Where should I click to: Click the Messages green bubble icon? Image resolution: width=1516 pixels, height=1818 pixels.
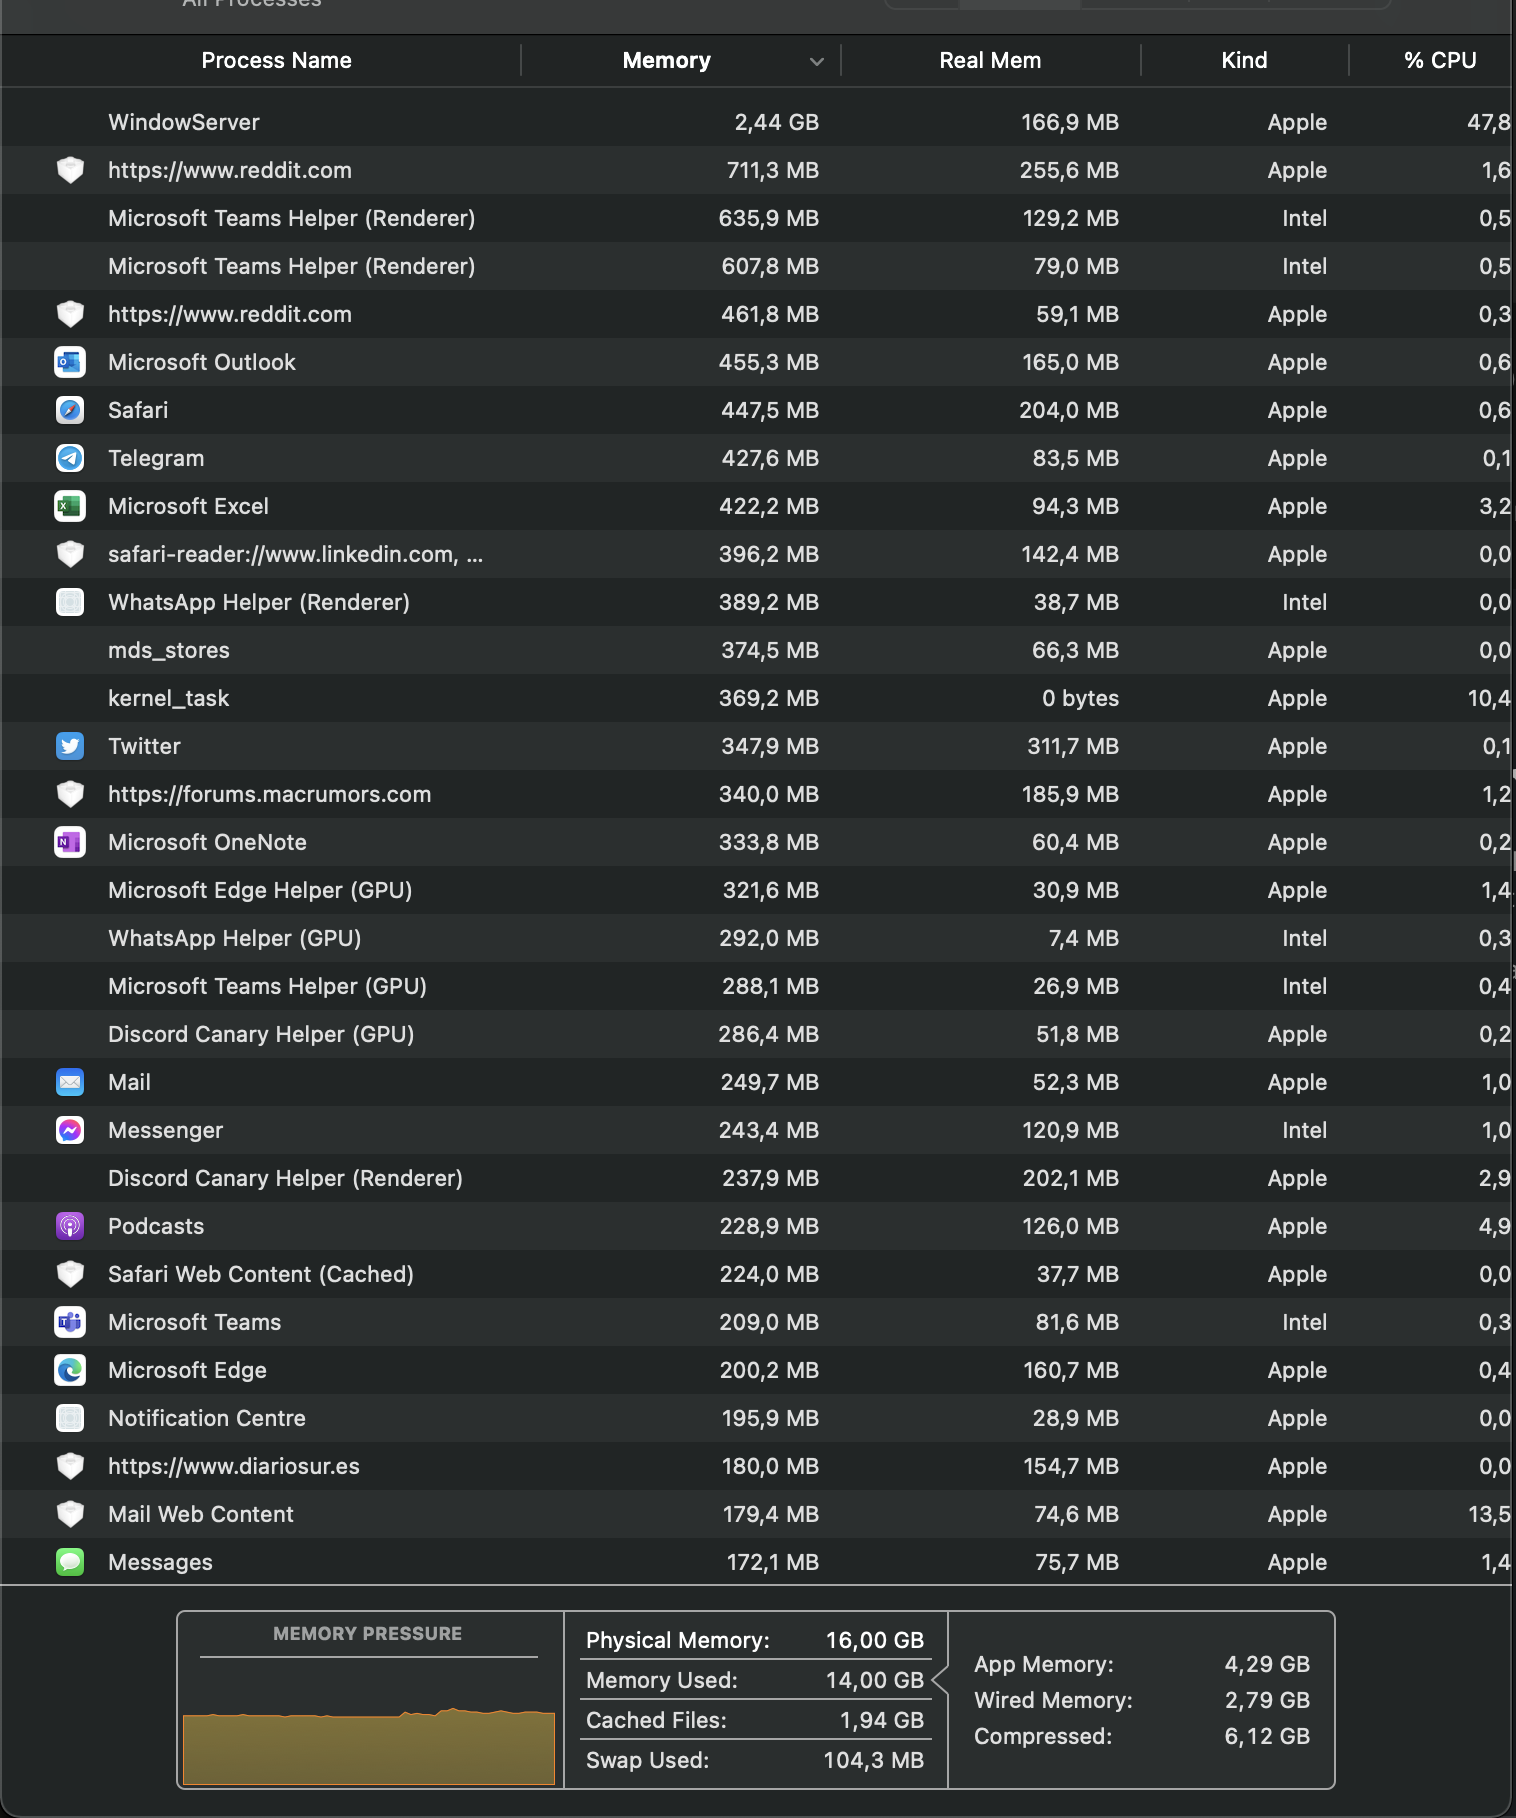(x=70, y=1562)
